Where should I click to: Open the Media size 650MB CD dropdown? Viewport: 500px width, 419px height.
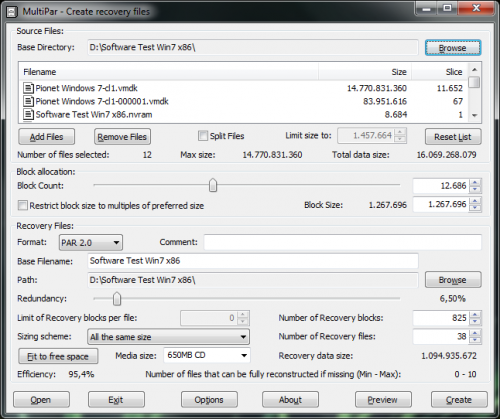coord(207,355)
